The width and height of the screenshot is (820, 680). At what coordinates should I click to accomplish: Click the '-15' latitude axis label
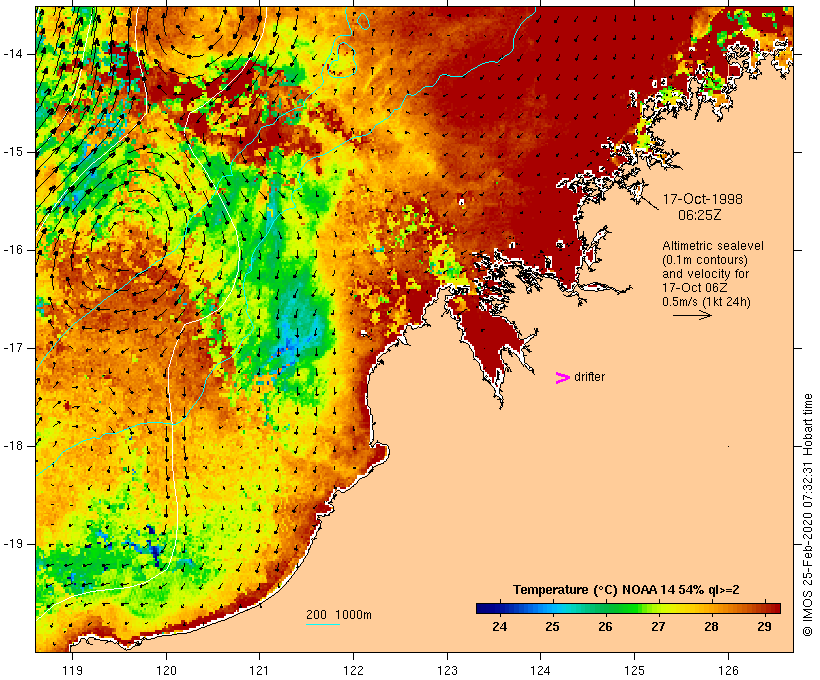click(13, 152)
